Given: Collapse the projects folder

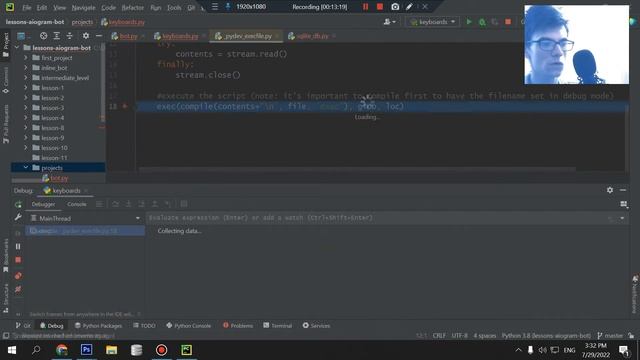Looking at the screenshot, I should point(26,168).
